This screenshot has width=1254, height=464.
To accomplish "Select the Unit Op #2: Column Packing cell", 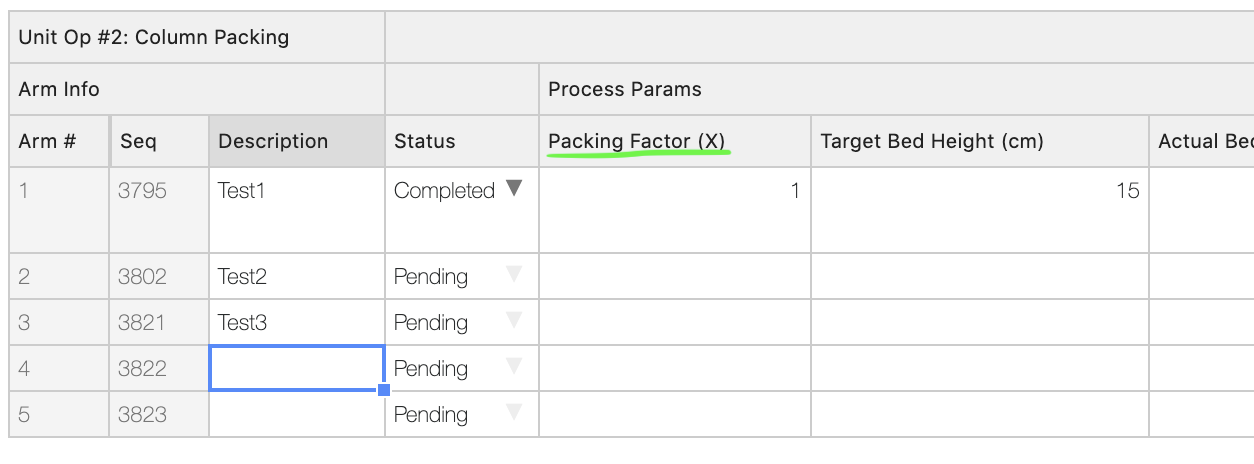I will (x=197, y=38).
